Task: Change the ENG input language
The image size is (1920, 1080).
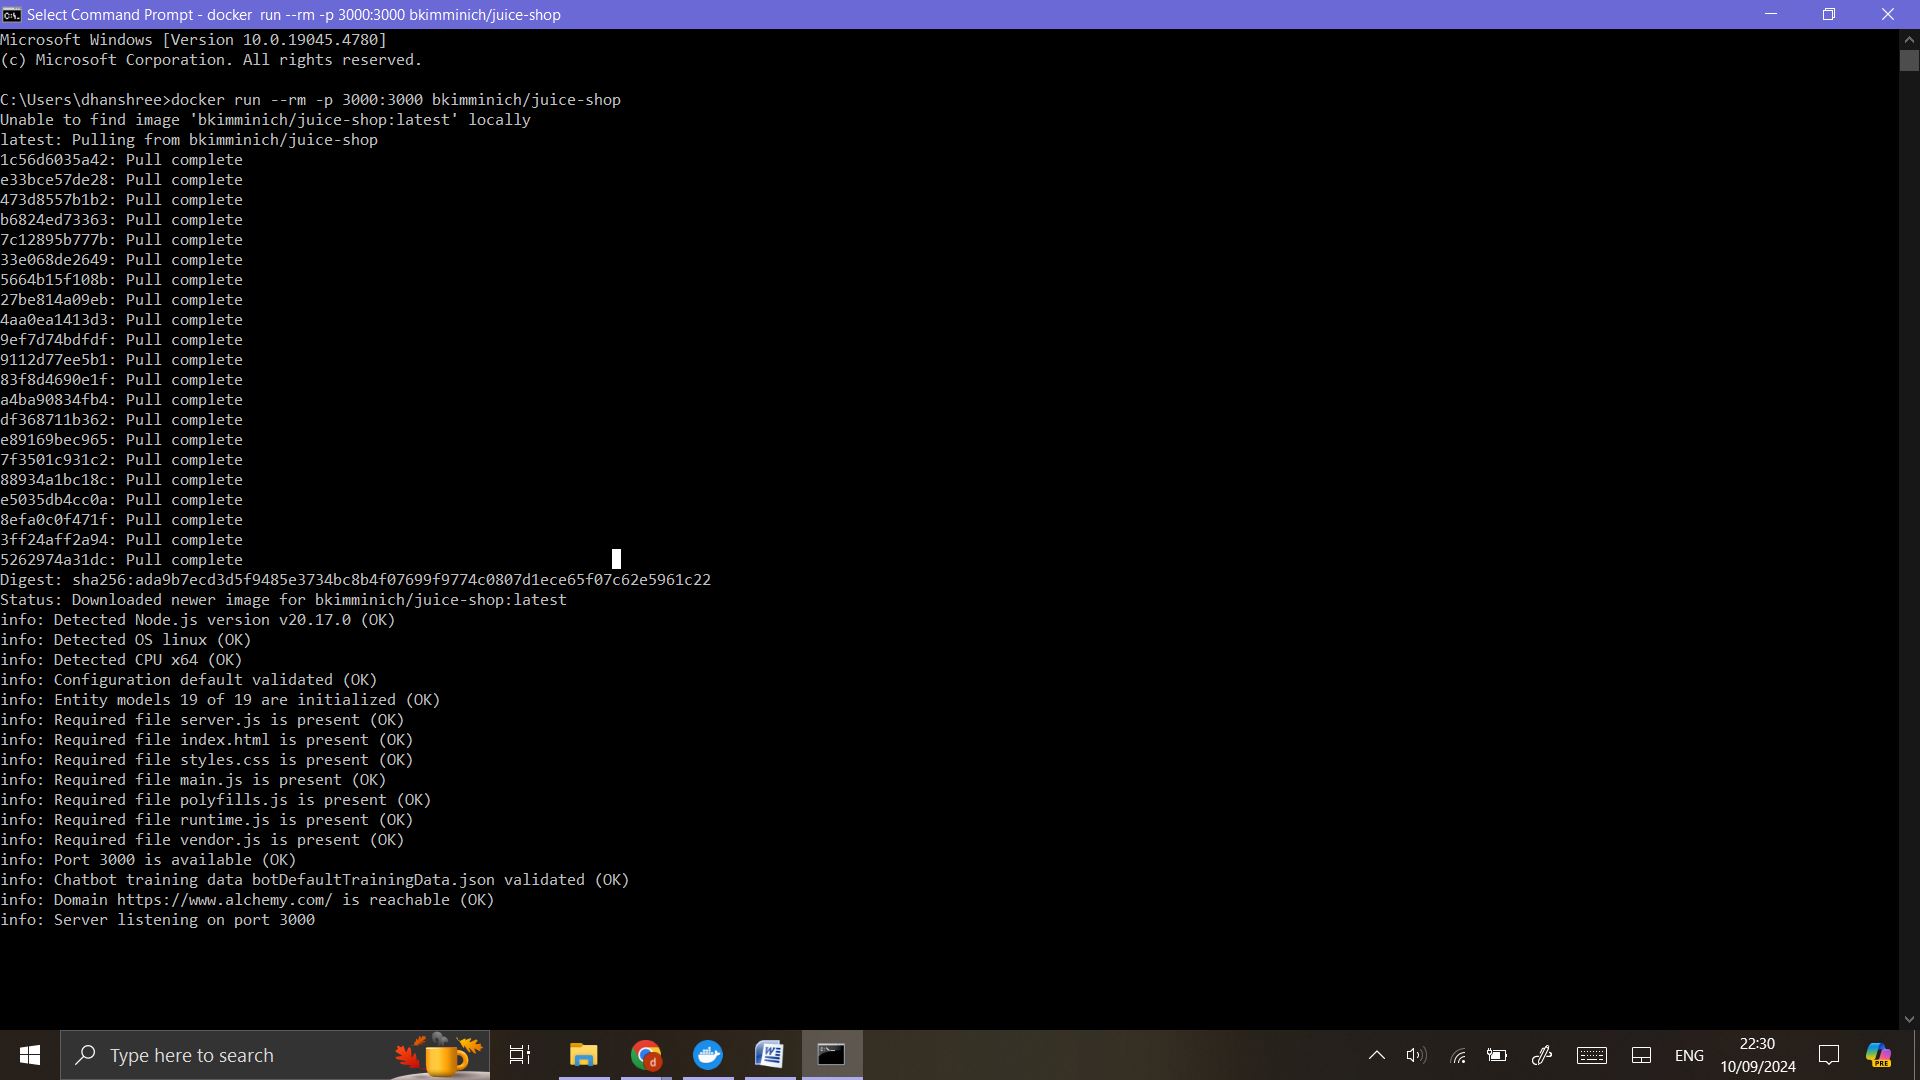Action: click(1689, 1055)
